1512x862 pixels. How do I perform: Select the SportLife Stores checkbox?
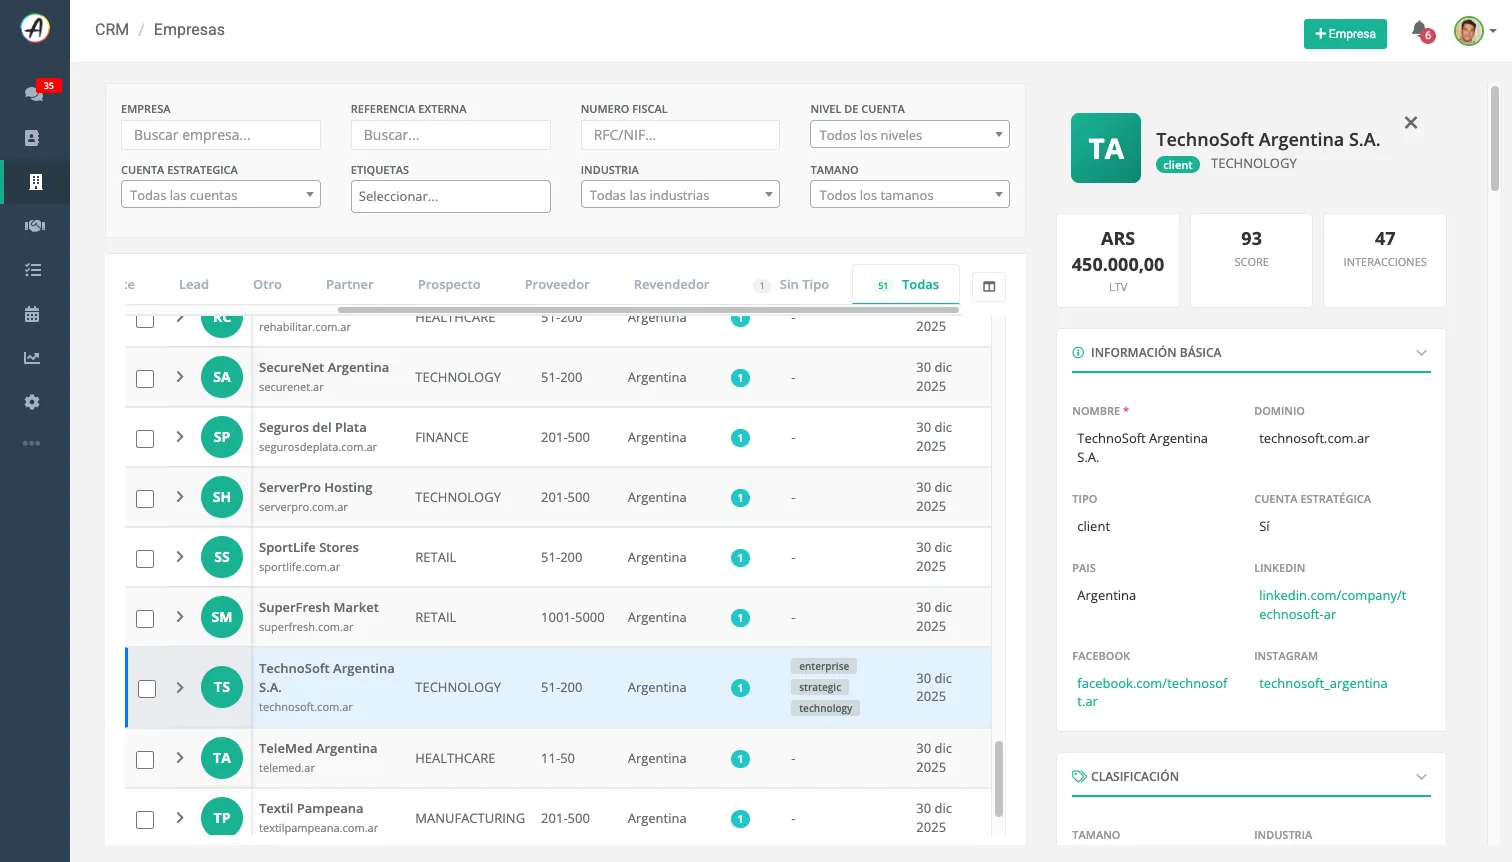[x=145, y=559]
